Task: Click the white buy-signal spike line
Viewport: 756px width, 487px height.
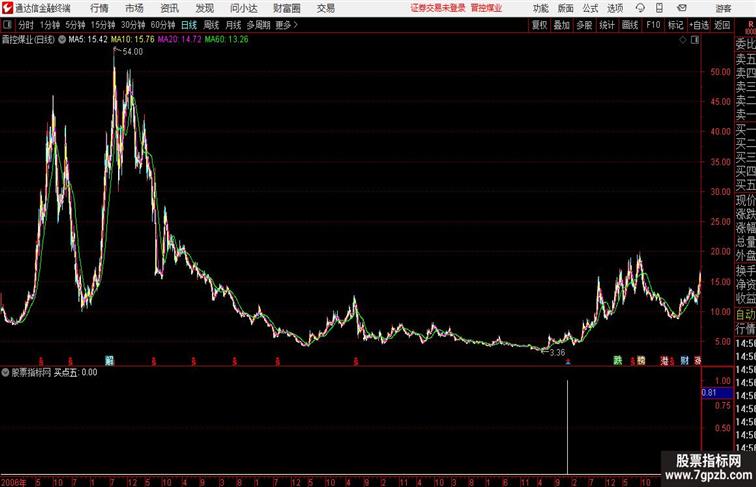Action: point(567,427)
